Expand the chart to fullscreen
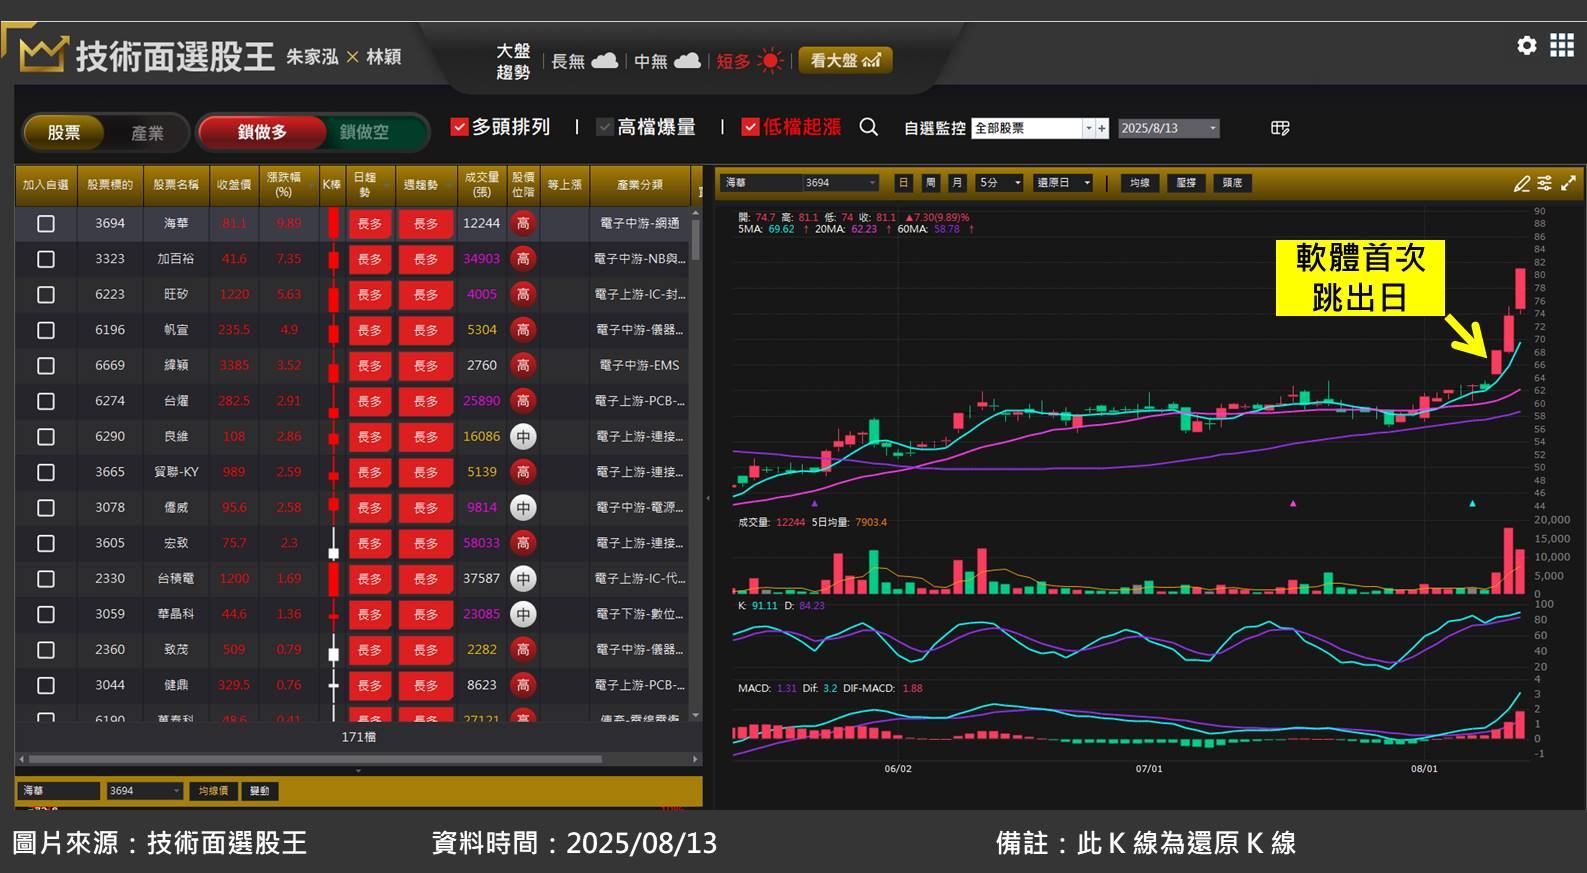Screen dimensions: 1587x873 pyautogui.click(x=1568, y=183)
